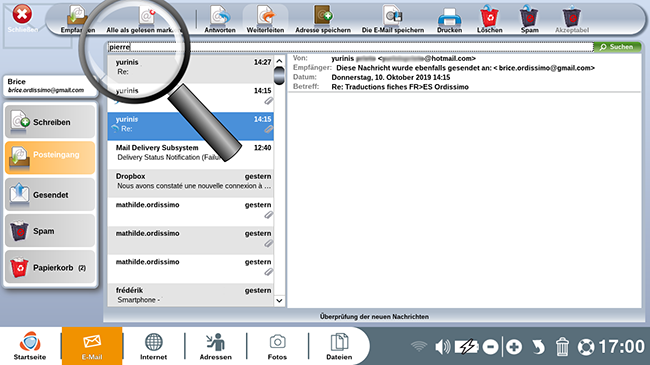The width and height of the screenshot is (650, 365).
Task: Open the frédérik Smartphone email
Action: [191, 296]
